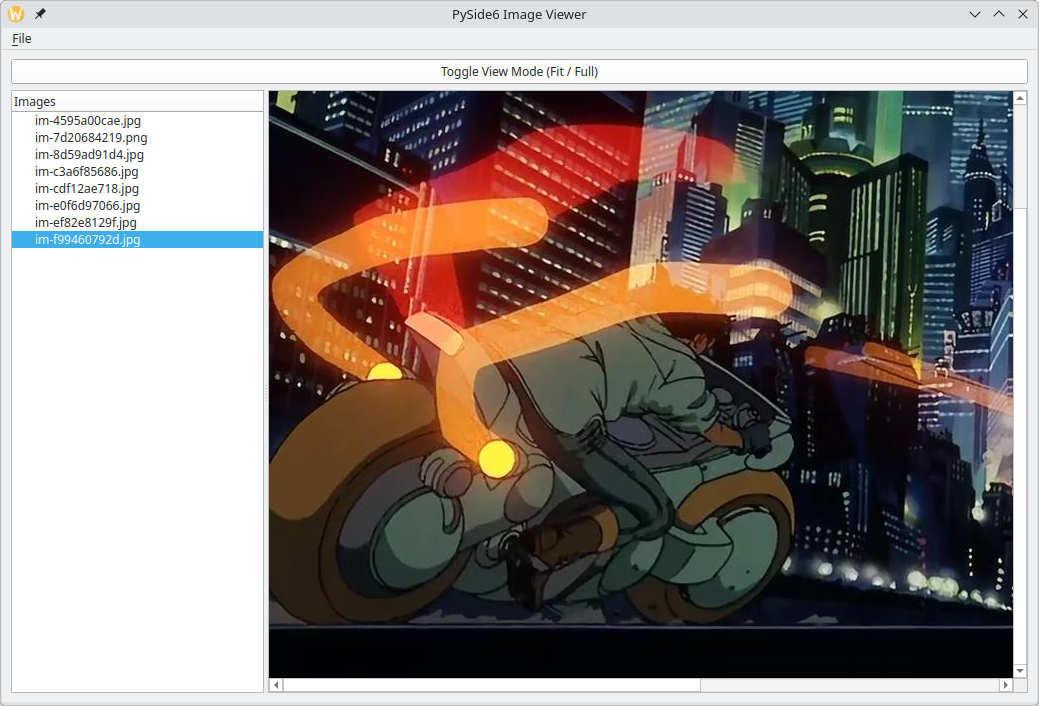Click the vertical scrollbar down arrow
Image resolution: width=1039 pixels, height=706 pixels.
point(1020,670)
